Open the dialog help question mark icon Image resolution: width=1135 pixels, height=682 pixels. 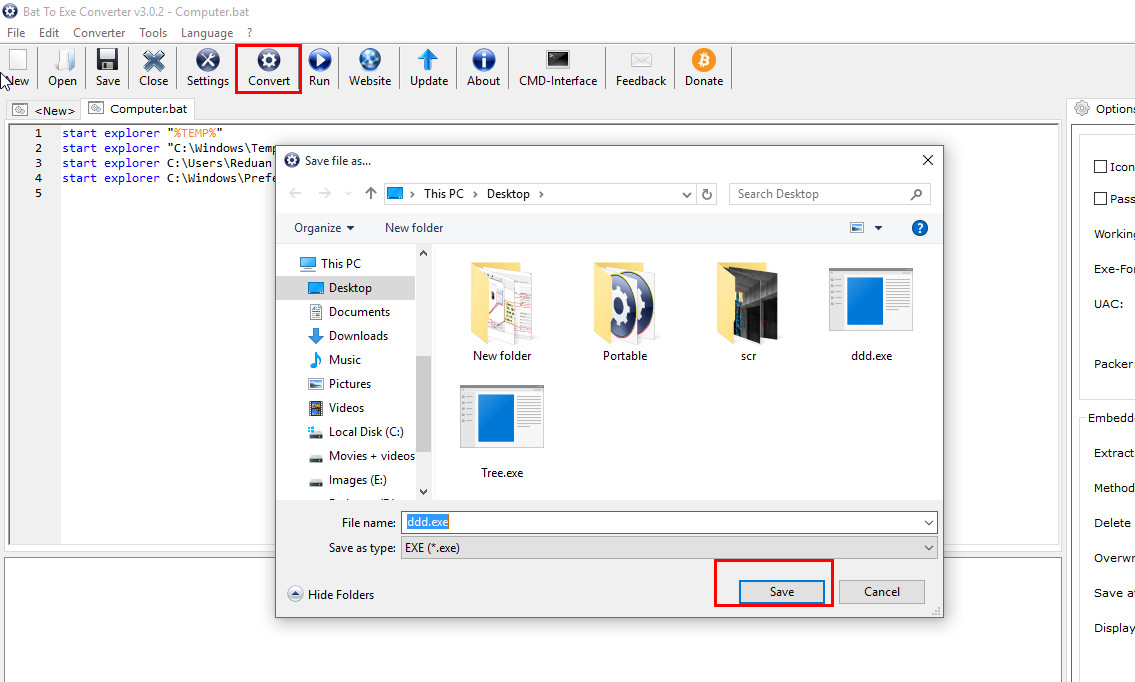tap(919, 228)
